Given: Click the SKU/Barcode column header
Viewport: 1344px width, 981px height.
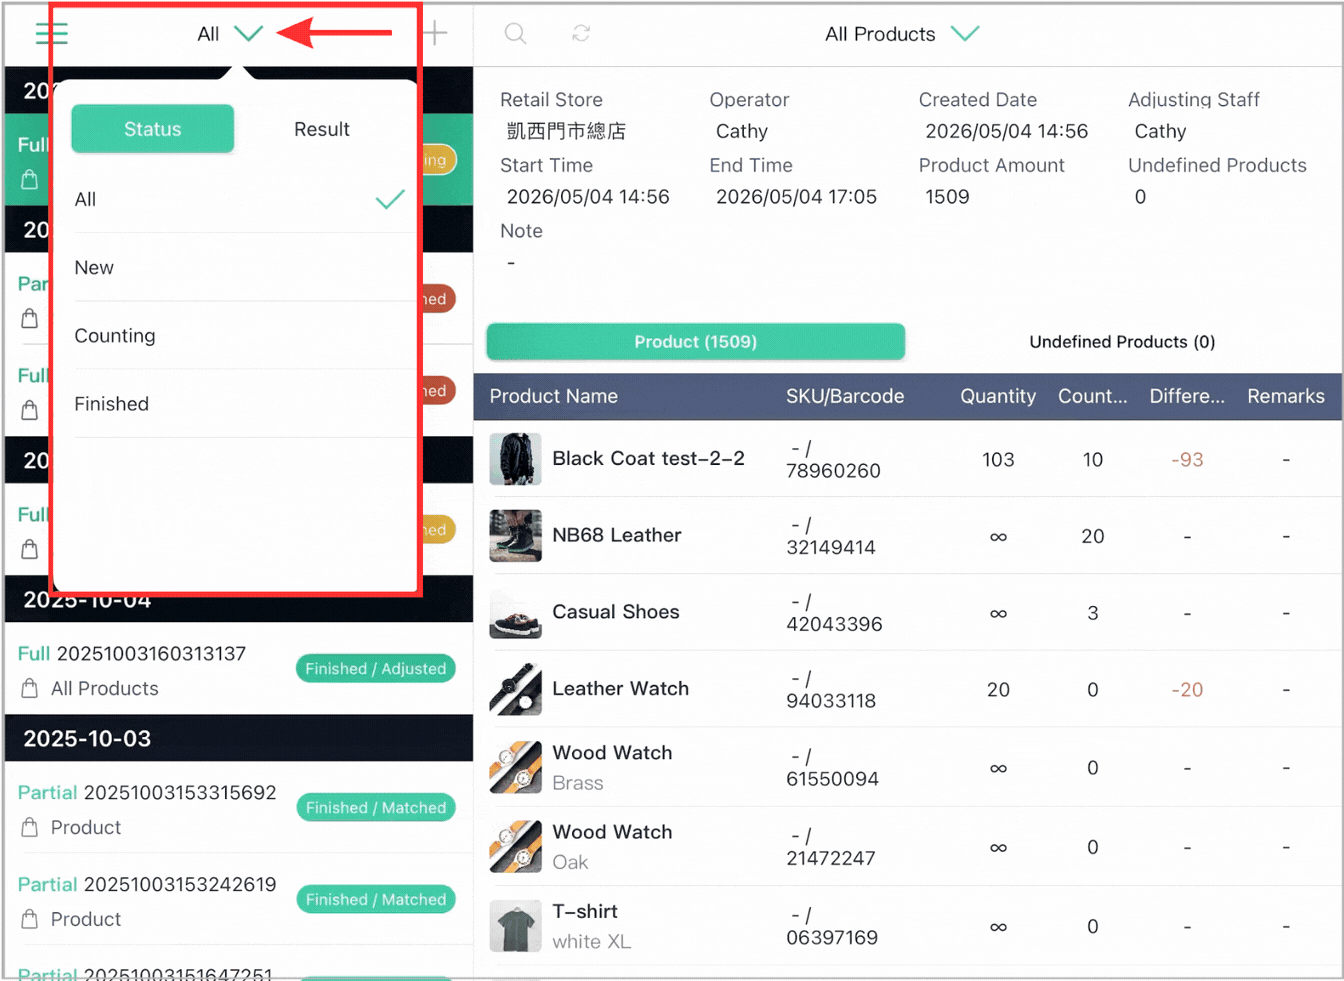Looking at the screenshot, I should (x=845, y=396).
